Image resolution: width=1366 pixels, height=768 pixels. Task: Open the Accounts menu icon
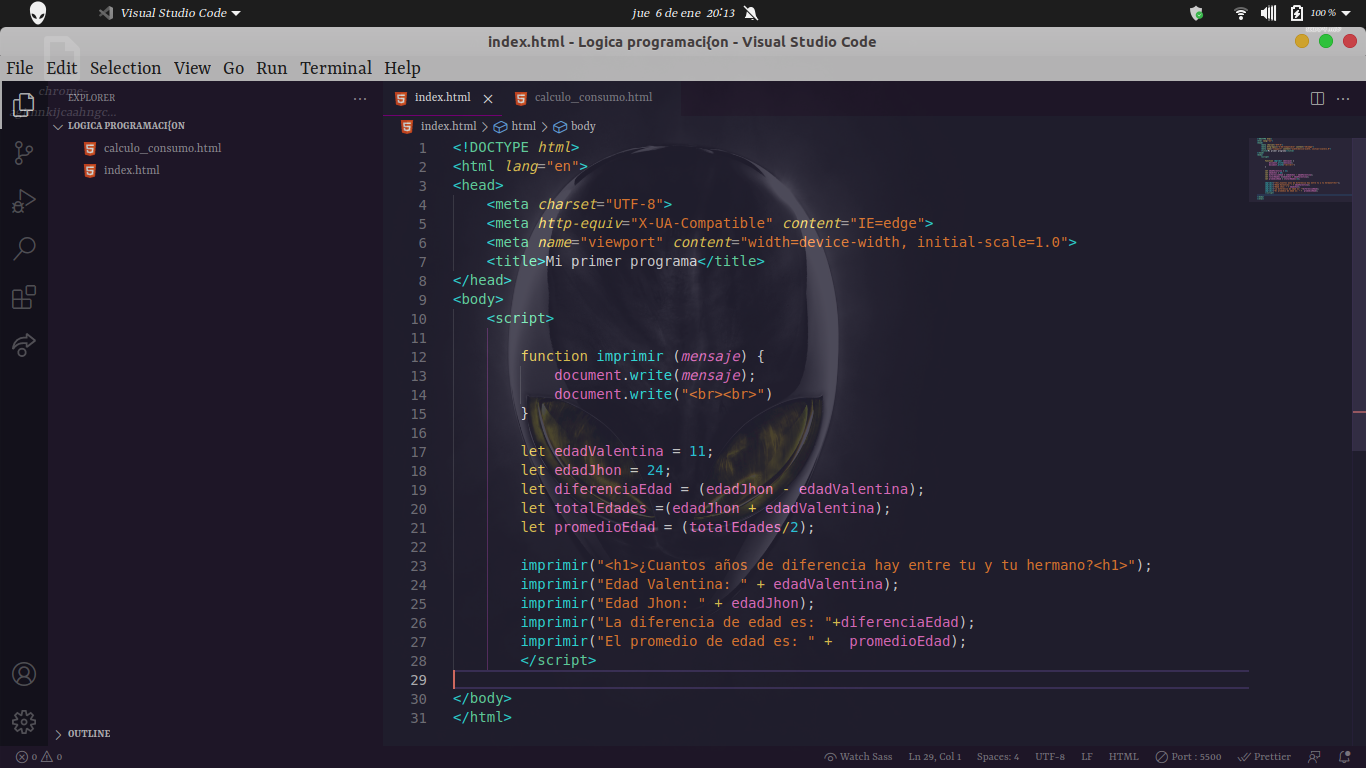(24, 674)
